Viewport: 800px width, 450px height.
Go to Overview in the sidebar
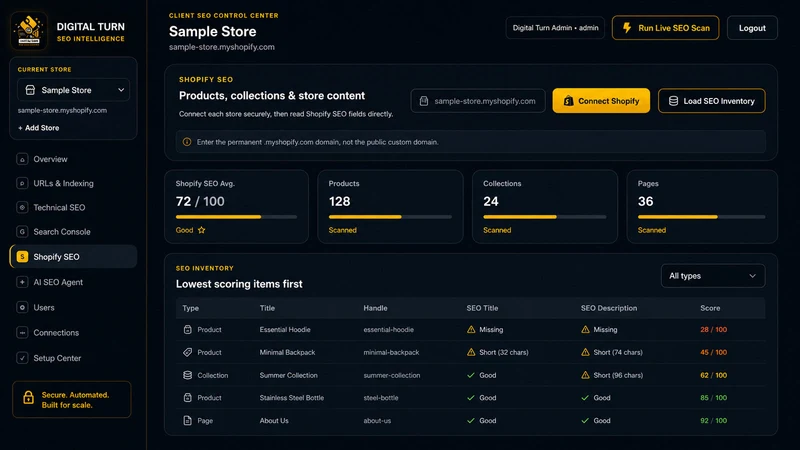tap(73, 159)
